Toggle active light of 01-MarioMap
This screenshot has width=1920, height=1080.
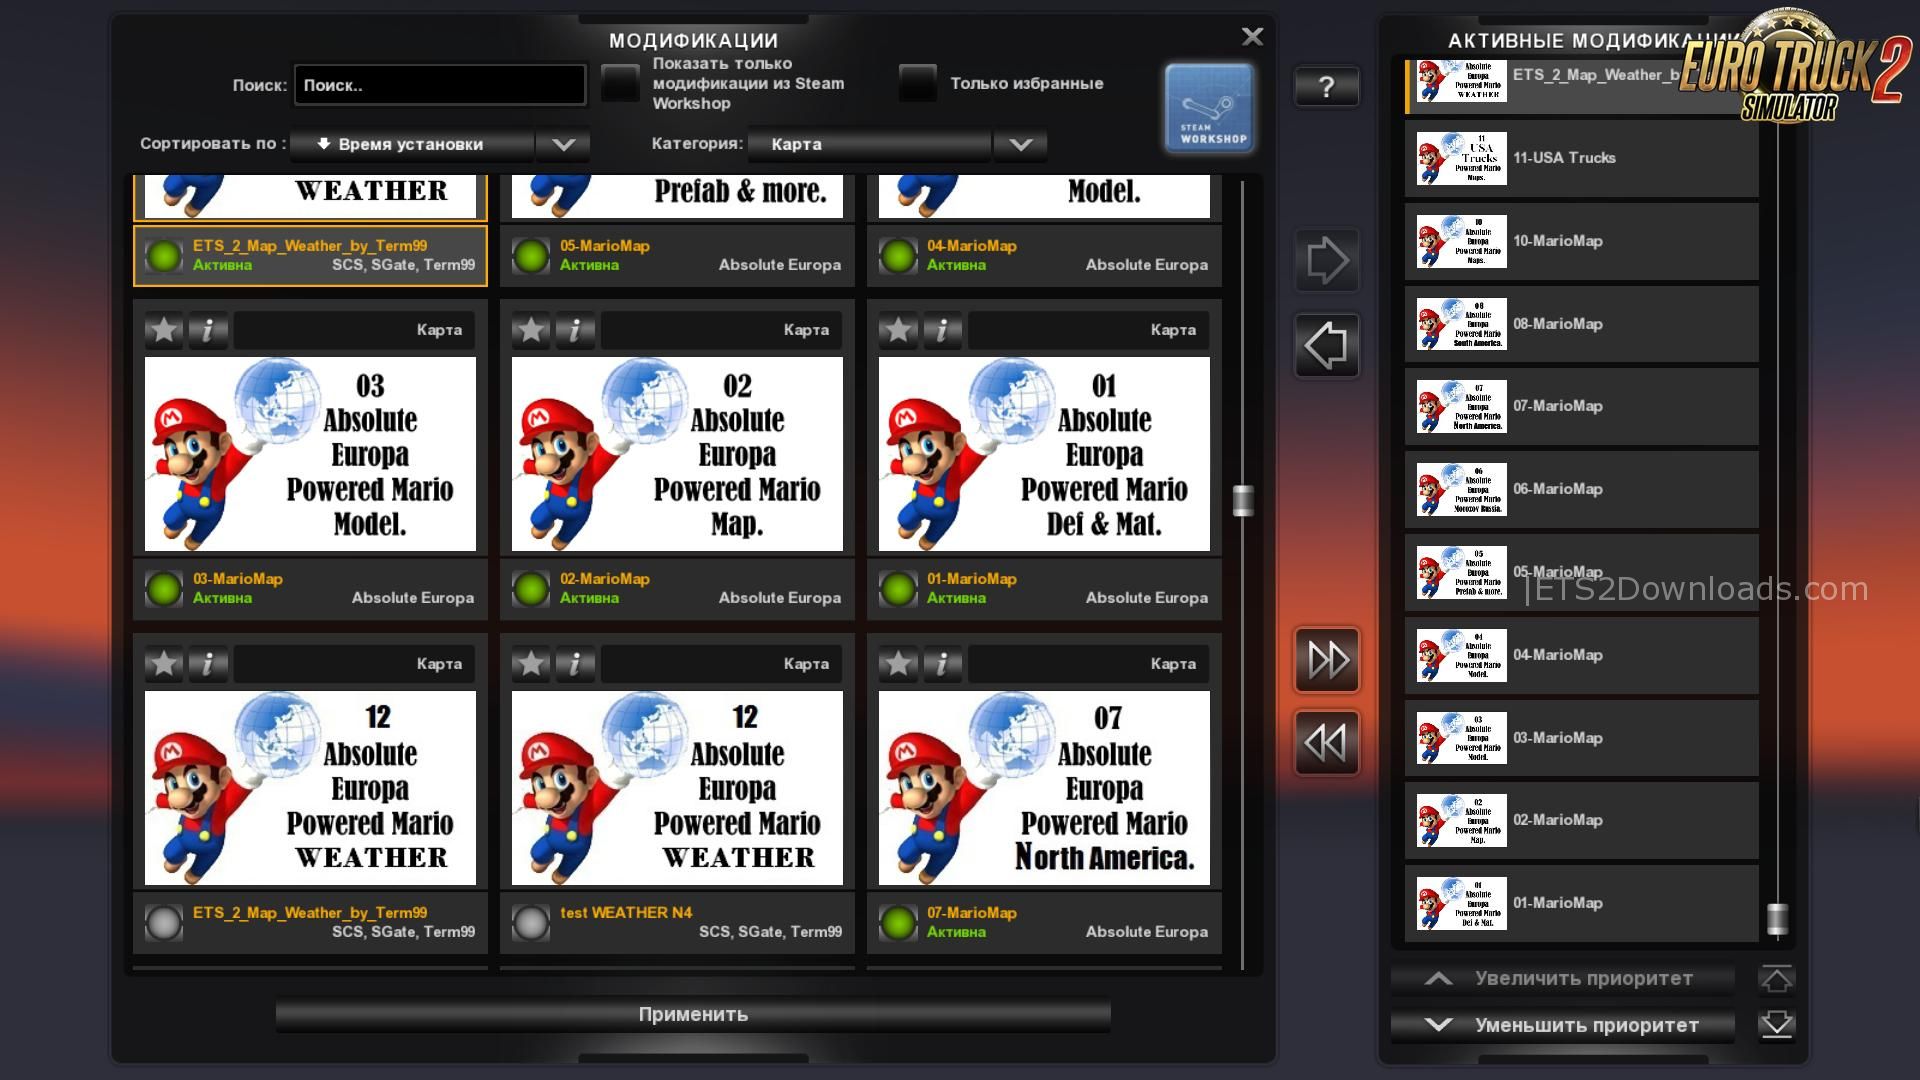(x=898, y=589)
